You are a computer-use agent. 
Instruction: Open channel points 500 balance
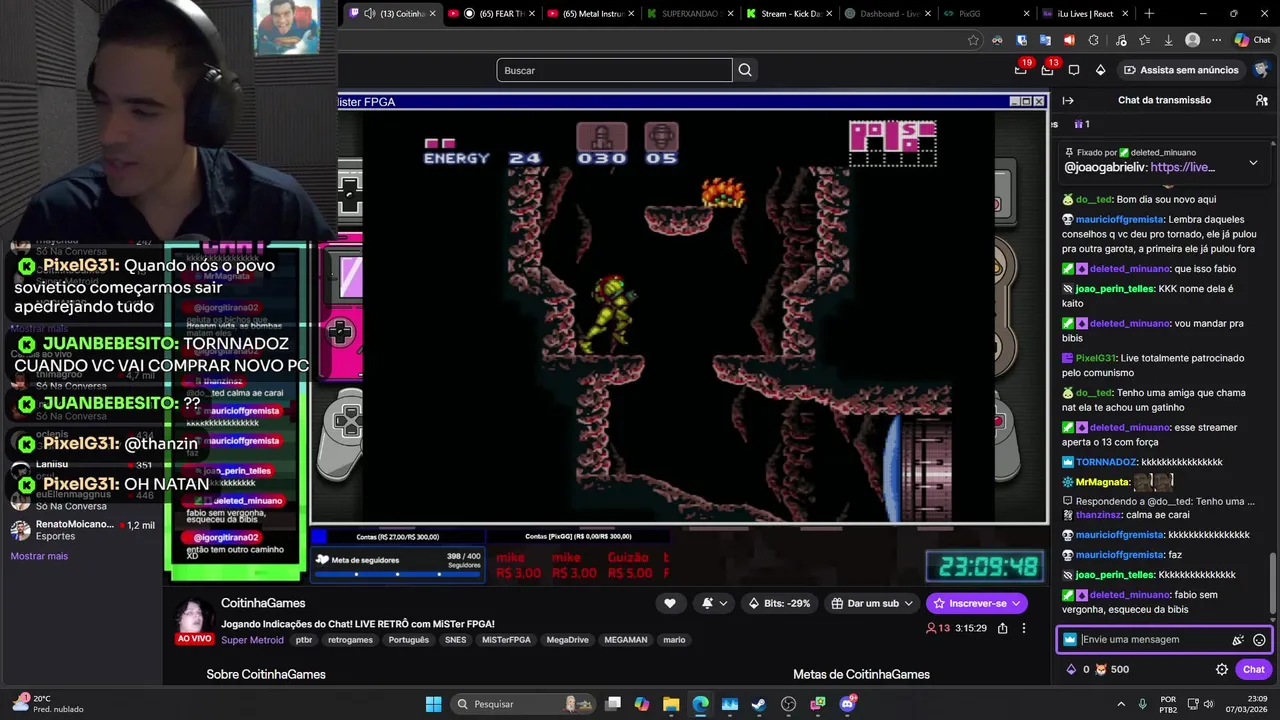(1112, 670)
